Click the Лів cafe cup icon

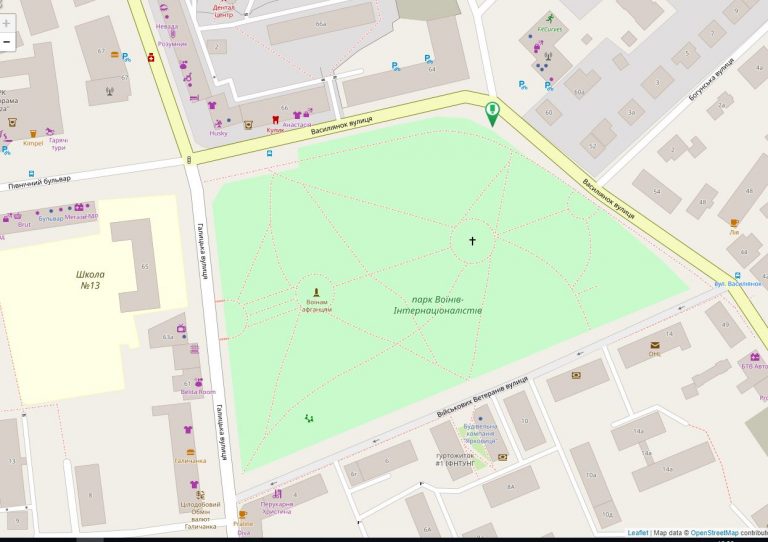733,222
